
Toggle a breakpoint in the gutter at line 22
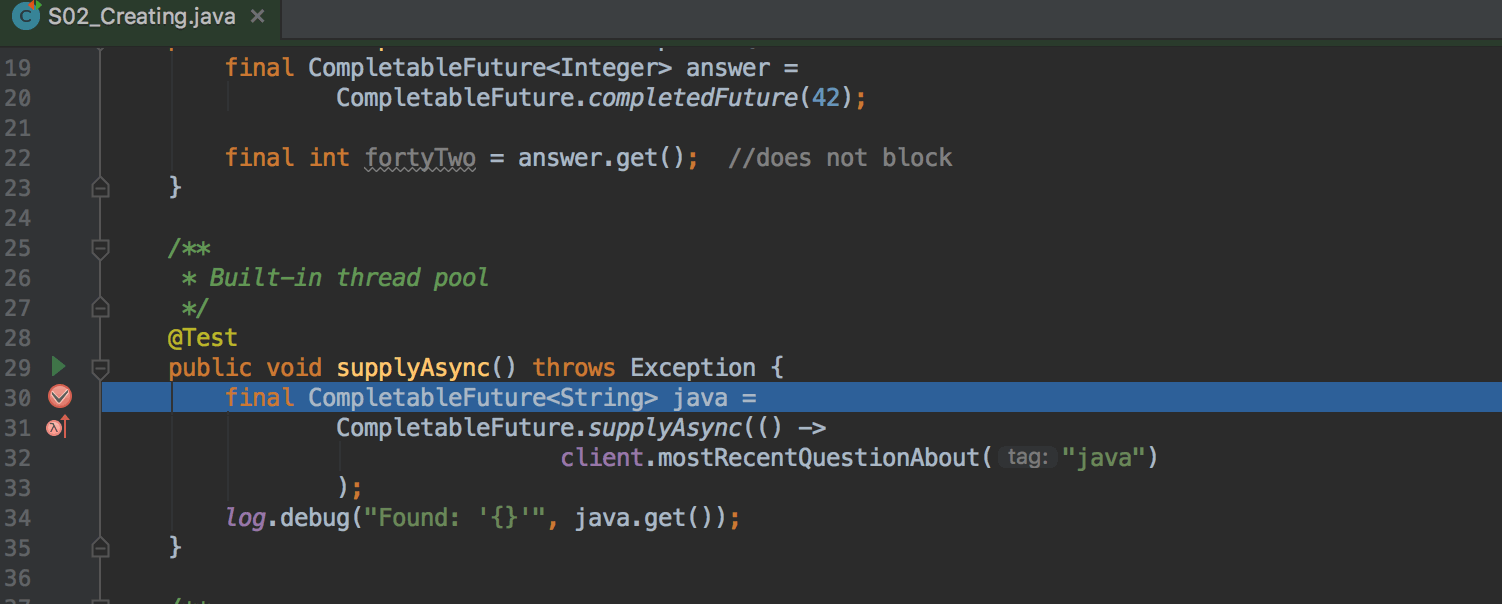tap(60, 158)
